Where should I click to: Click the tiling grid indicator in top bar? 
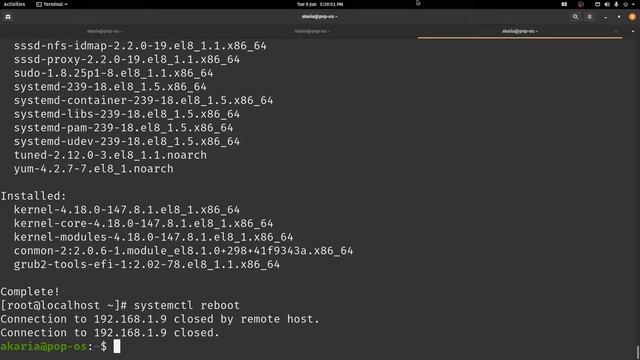(564, 4)
